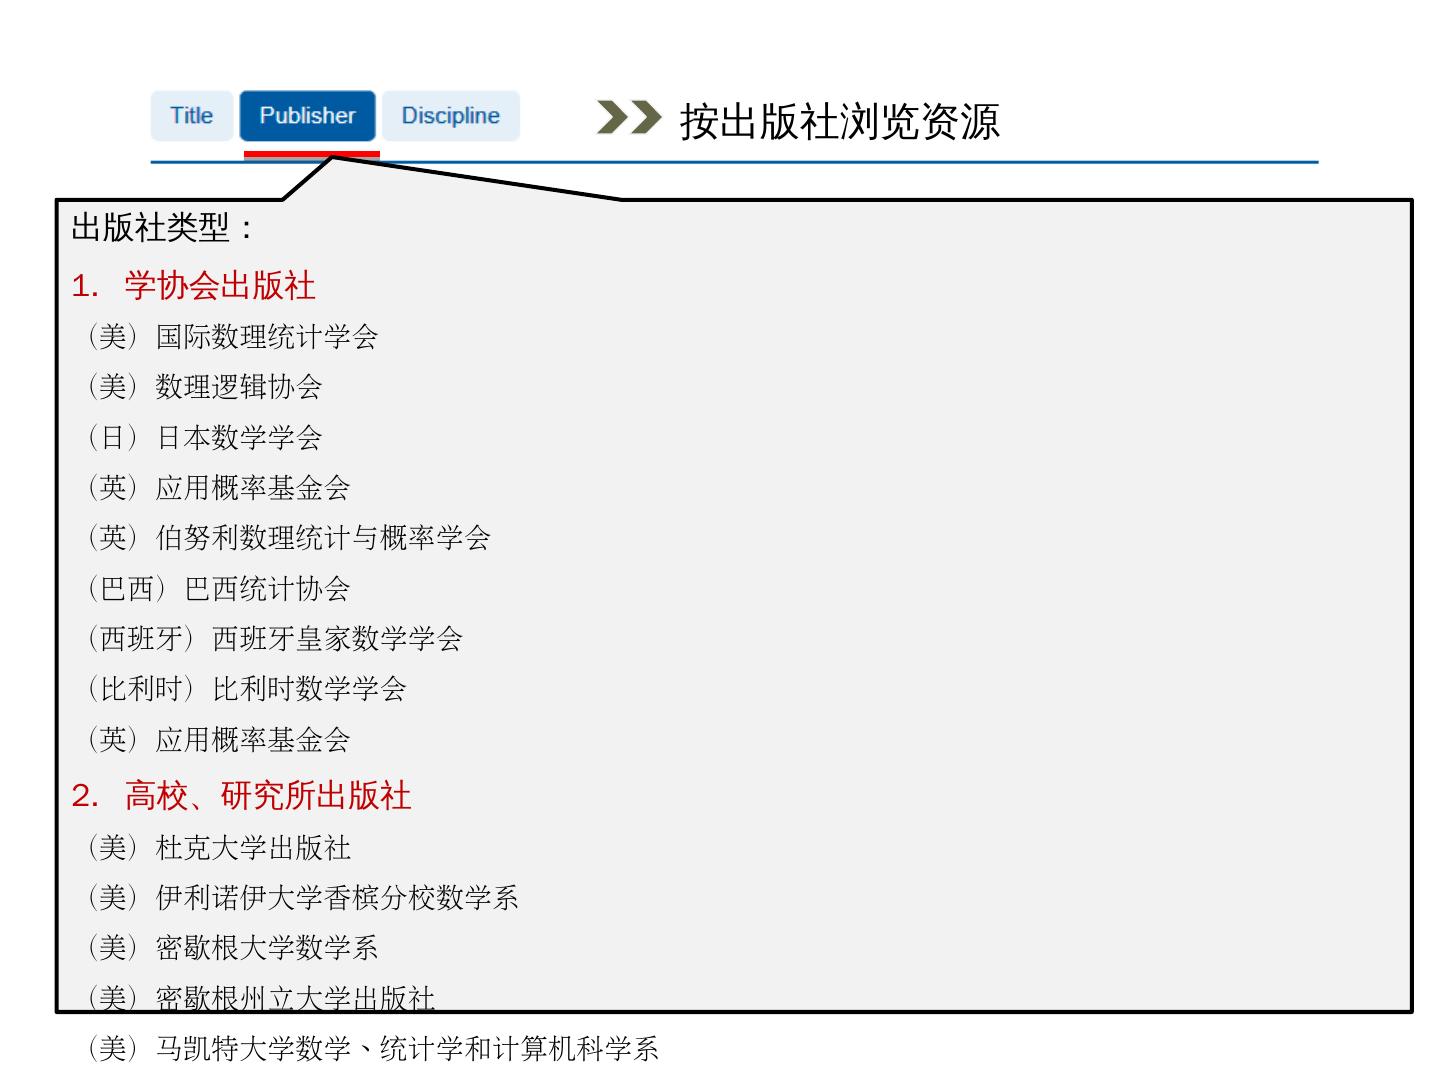
Task: Select the entry (美) 马凯特大学数学、统计学和计算机科学系
Action: pyautogui.click(x=373, y=1049)
